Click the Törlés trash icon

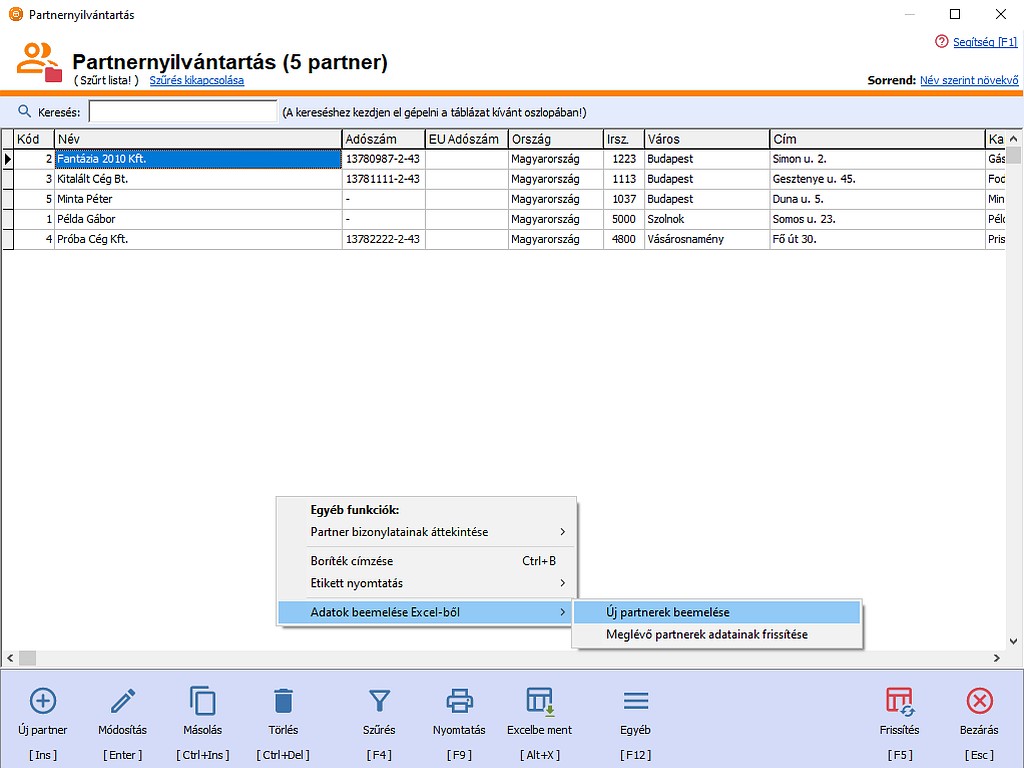click(283, 700)
